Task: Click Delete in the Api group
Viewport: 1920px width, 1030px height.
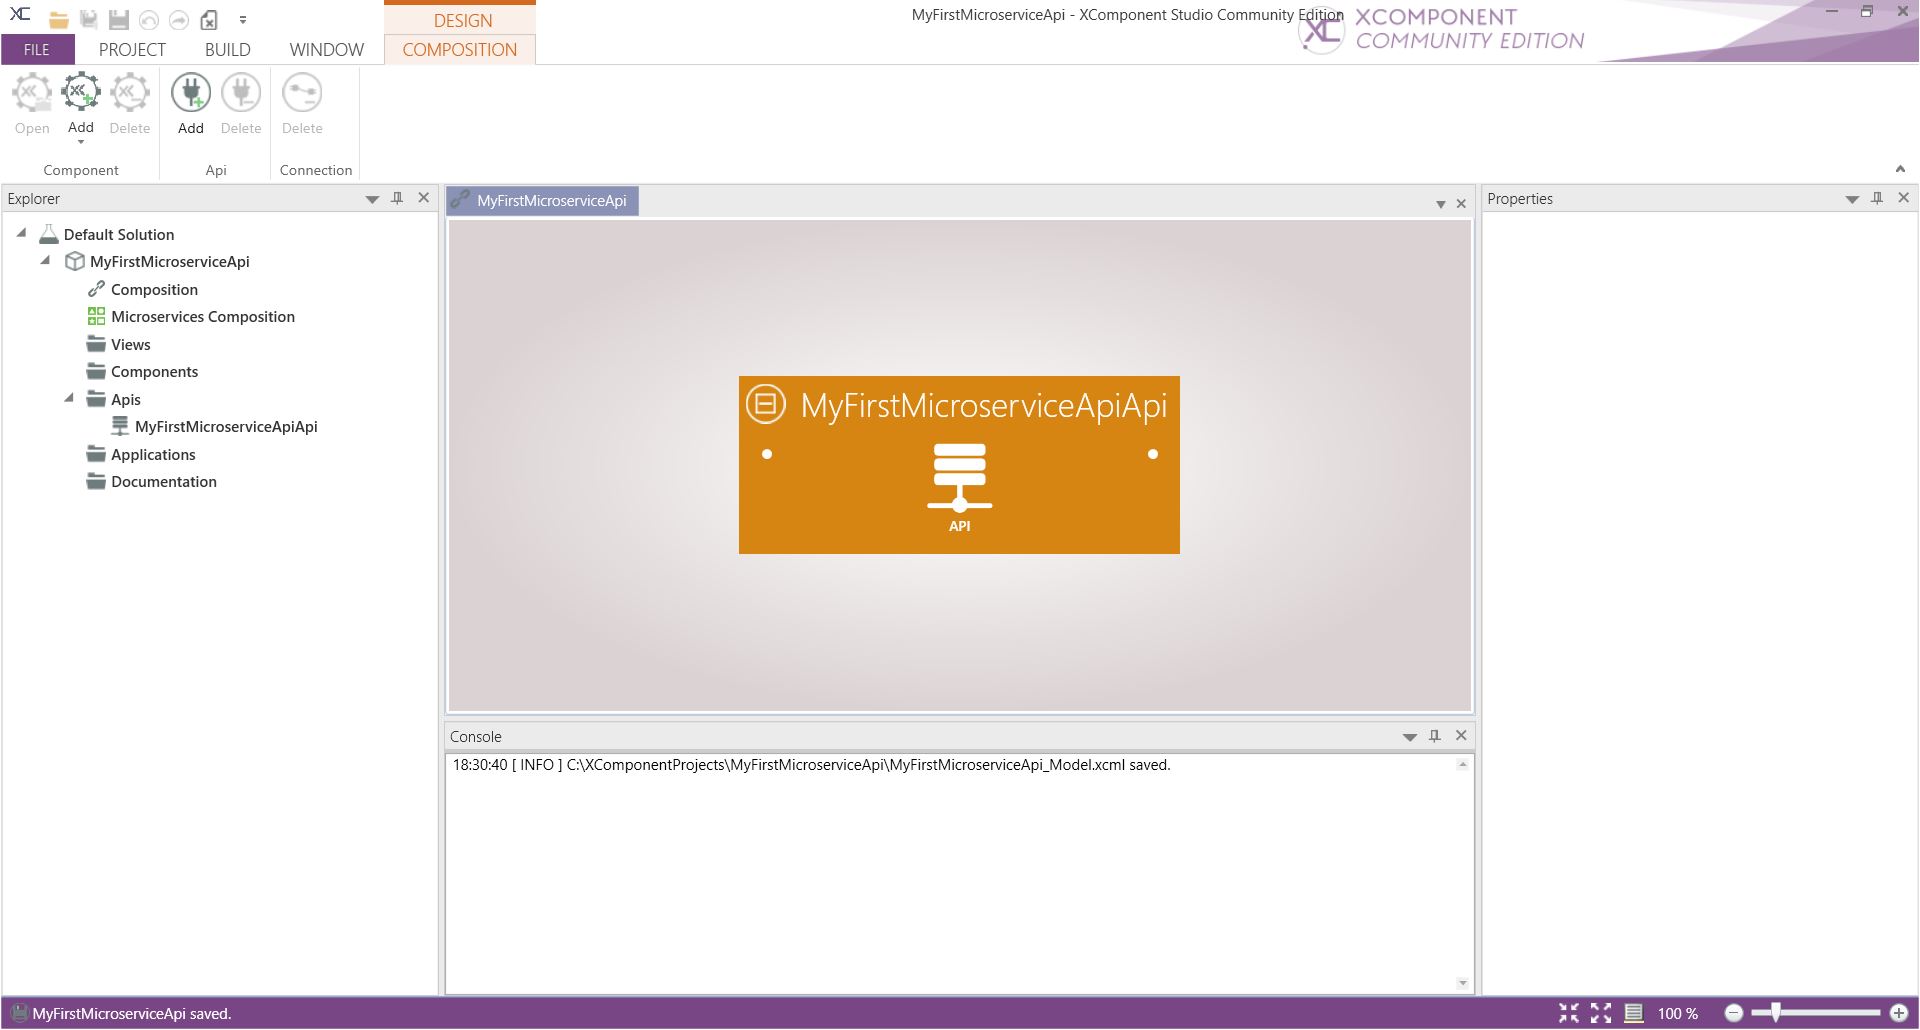Action: (x=241, y=104)
